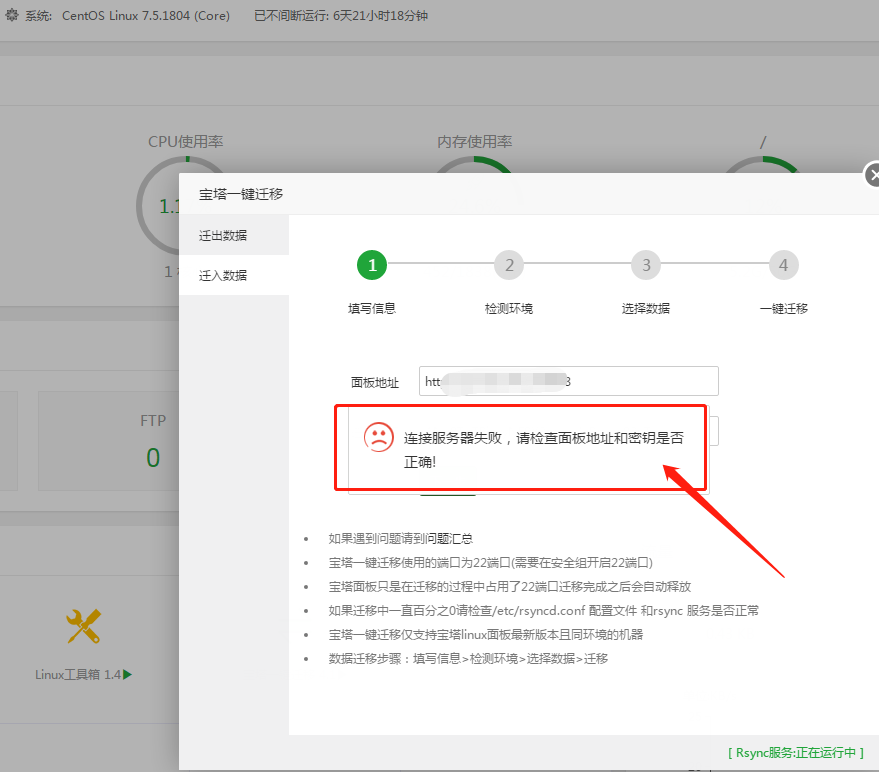This screenshot has width=879, height=772.
Task: Click the tip about 宝塔linux面板最新版本
Action: (485, 635)
